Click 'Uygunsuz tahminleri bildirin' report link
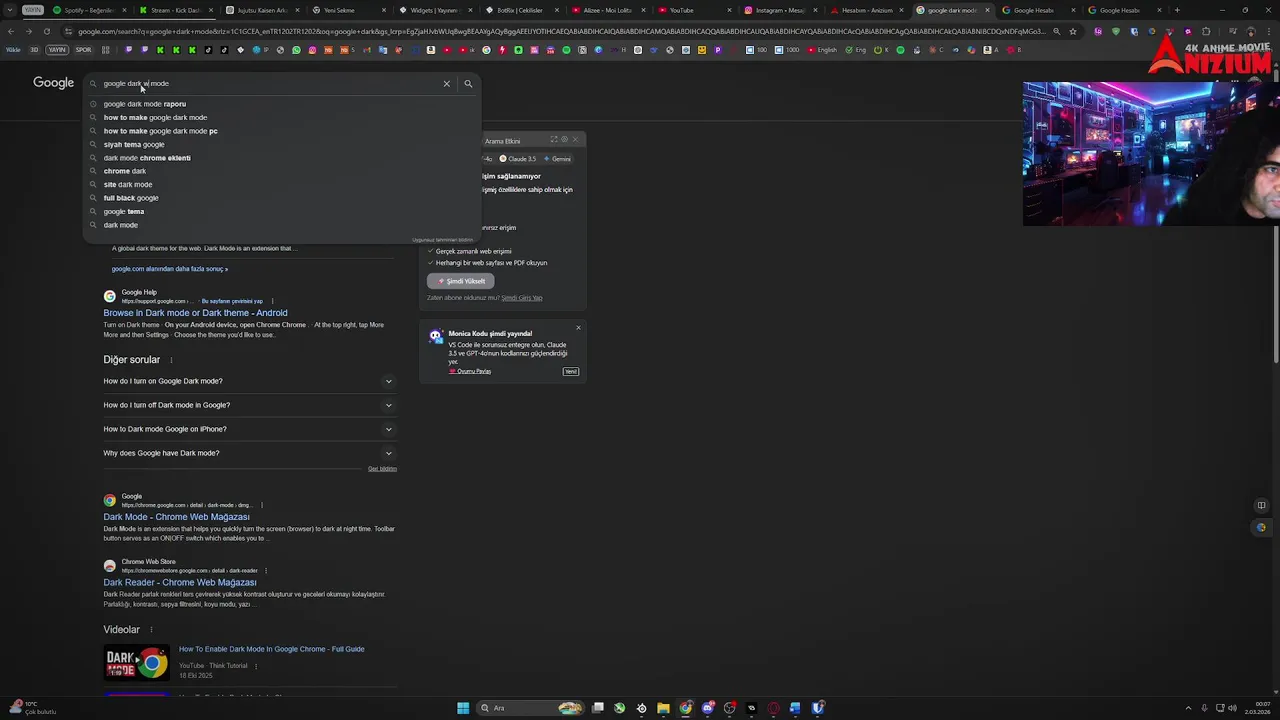The width and height of the screenshot is (1280, 720). coord(443,240)
